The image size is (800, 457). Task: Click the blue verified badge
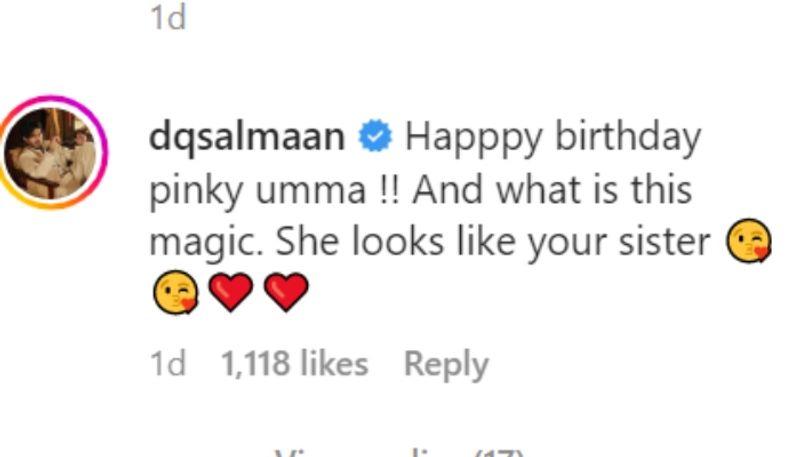[x=378, y=137]
